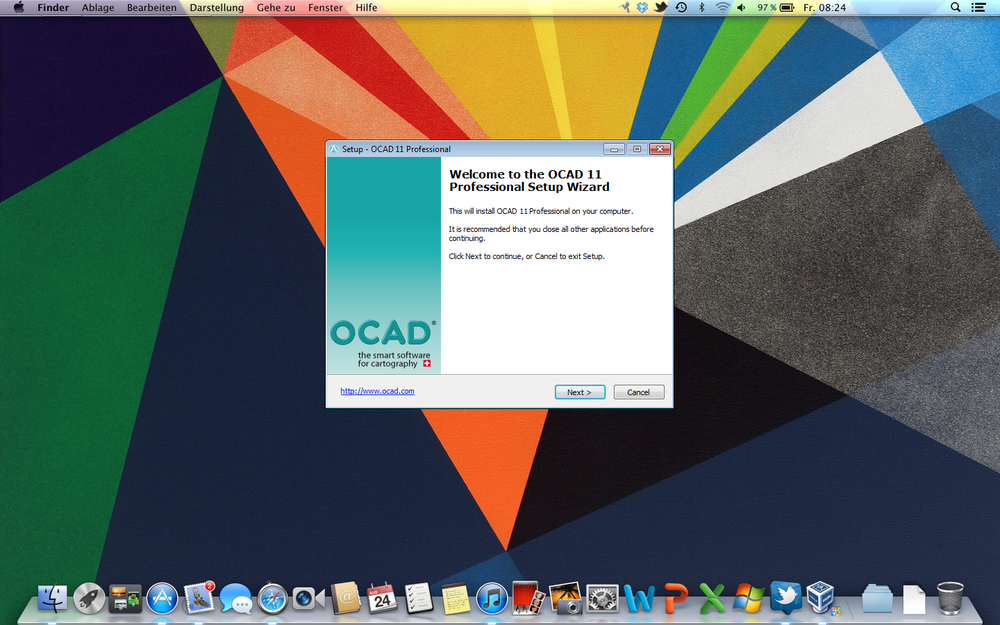Open the Apple menu

point(18,8)
